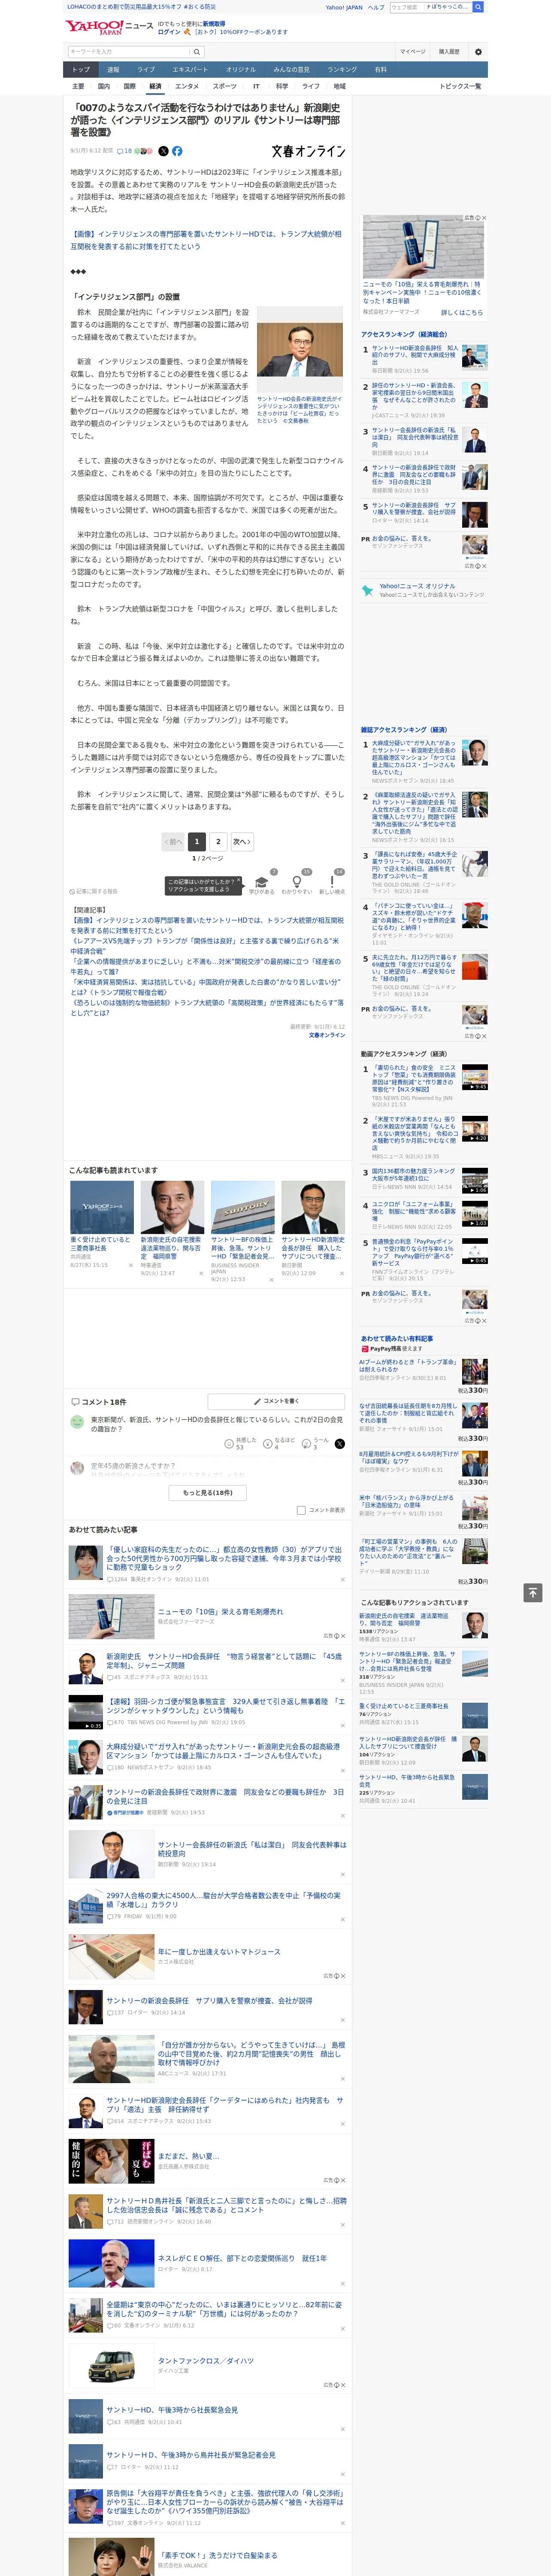Click the 購入履歴 link

coord(449,51)
